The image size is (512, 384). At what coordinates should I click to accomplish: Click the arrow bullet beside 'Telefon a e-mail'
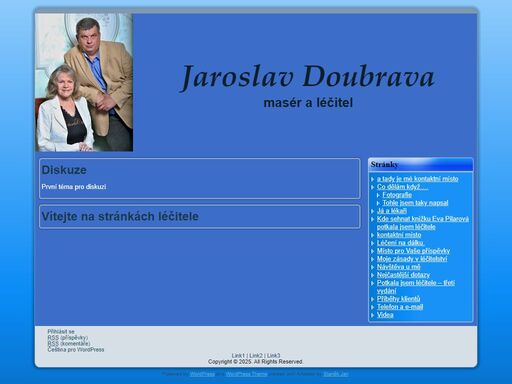pyautogui.click(x=373, y=307)
